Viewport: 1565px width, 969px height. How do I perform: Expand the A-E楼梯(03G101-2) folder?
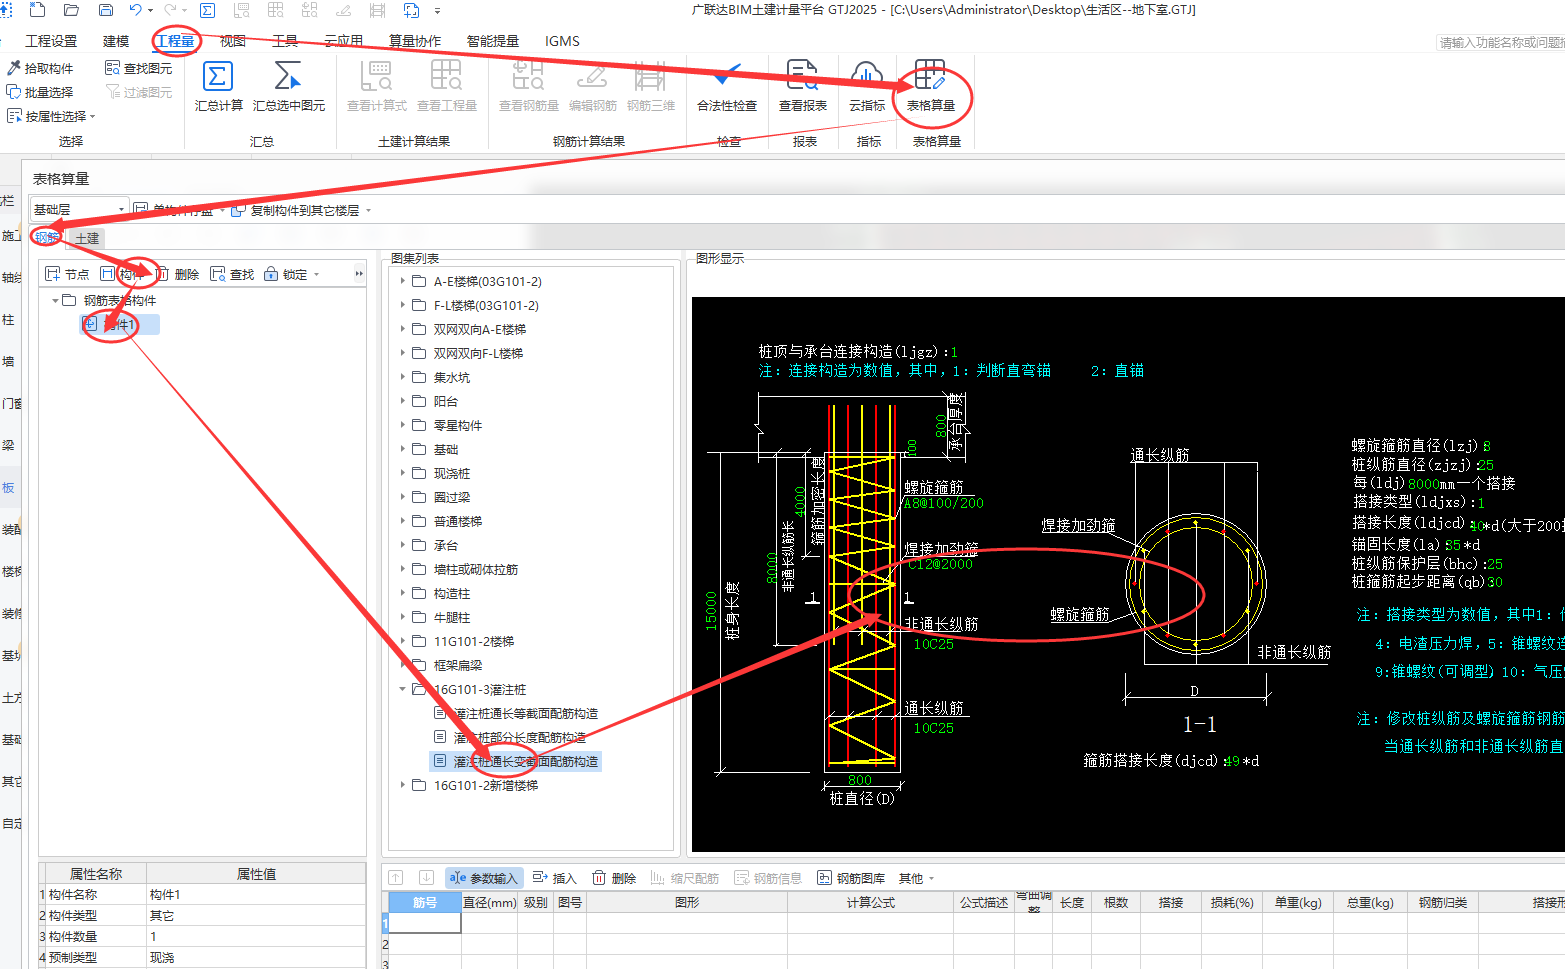click(x=403, y=281)
